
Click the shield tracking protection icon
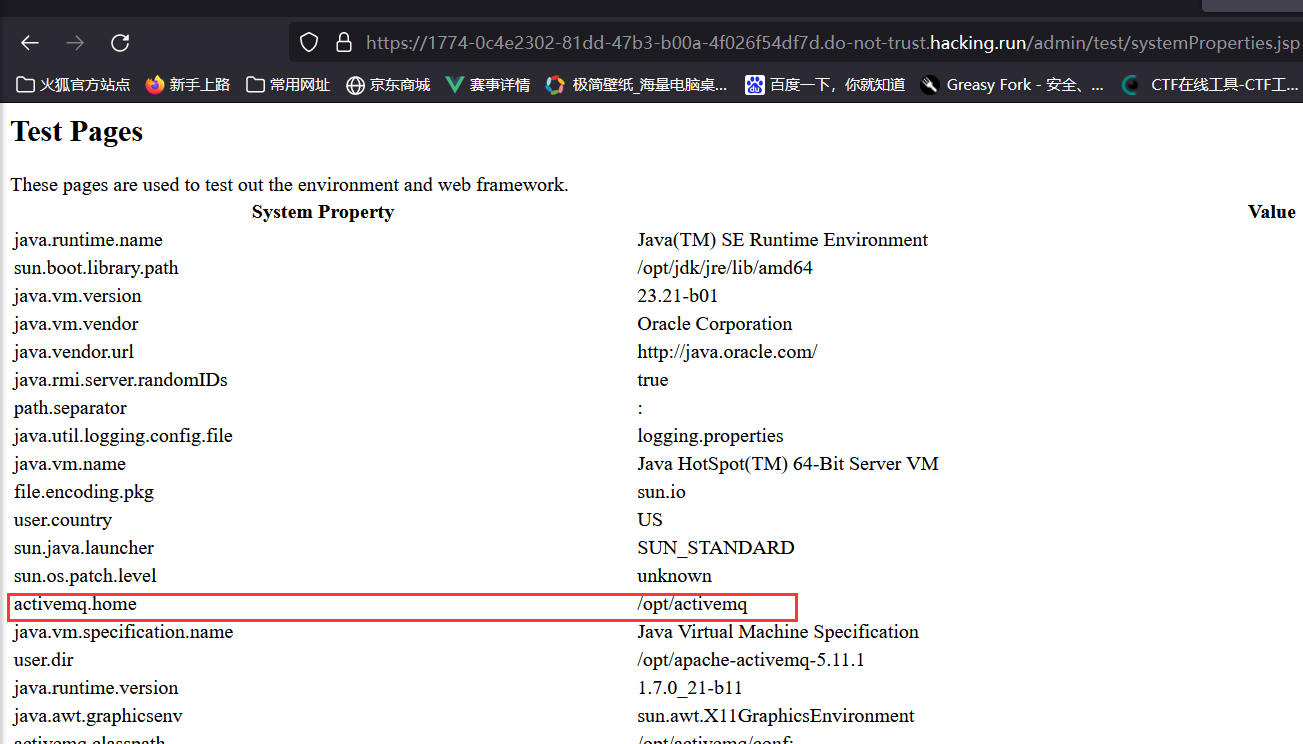click(309, 43)
